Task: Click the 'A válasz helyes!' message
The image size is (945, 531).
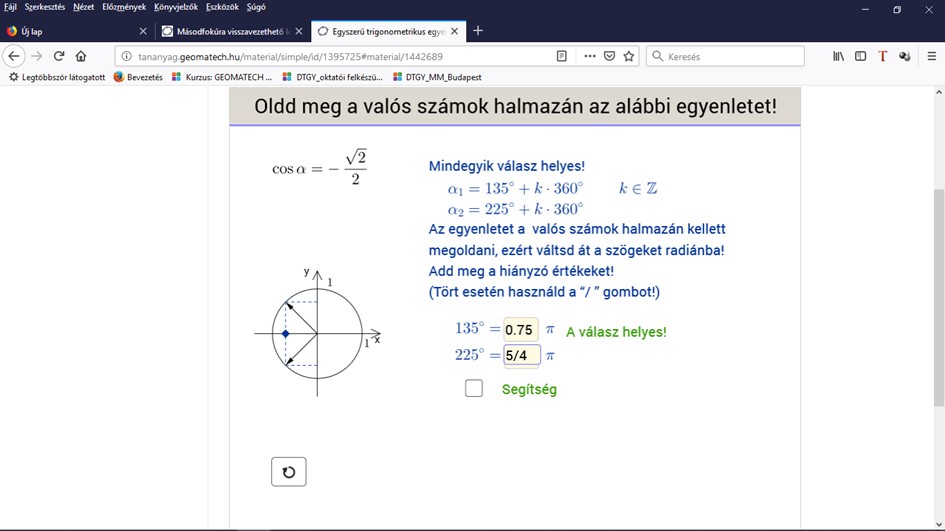Action: coord(616,332)
